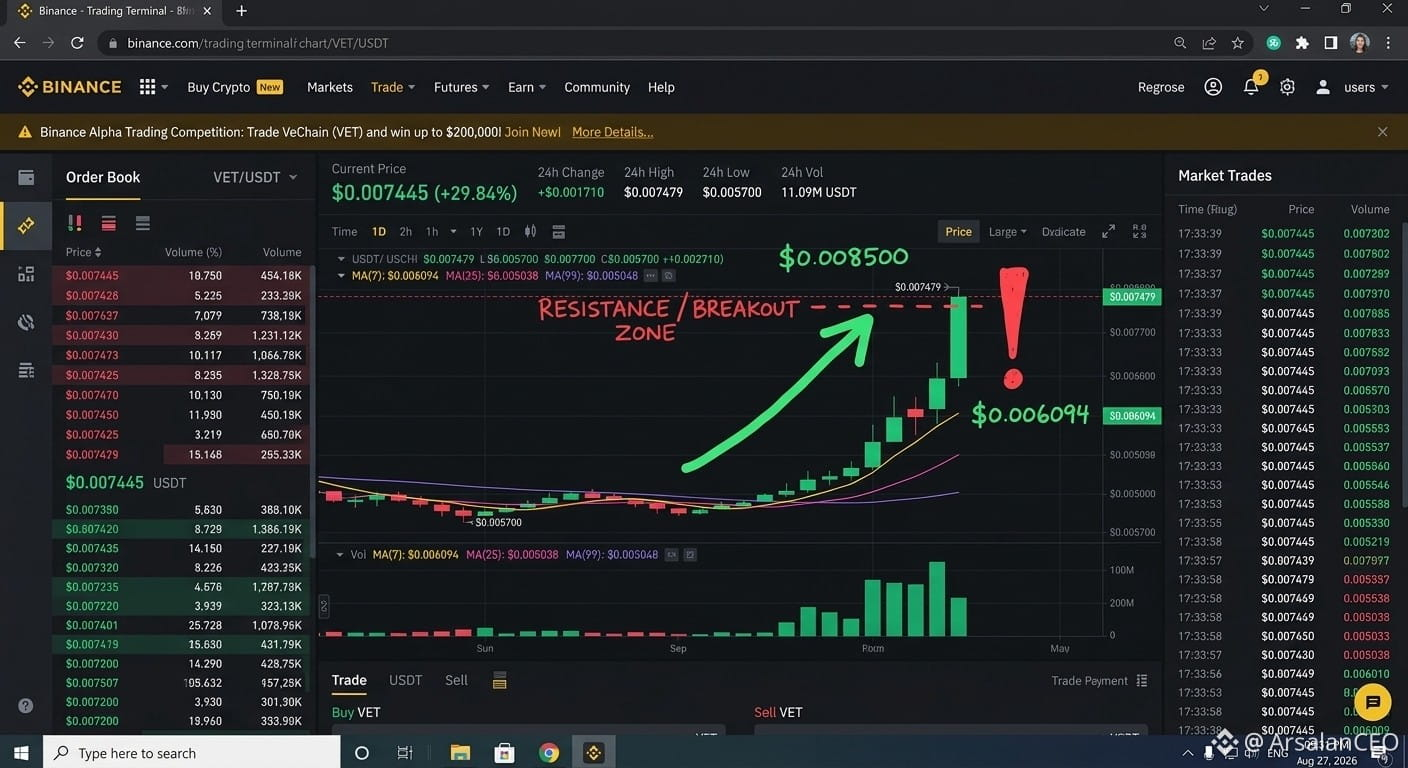Viewport: 1408px width, 768px height.
Task: Open help question mark in sidebar
Action: point(26,705)
